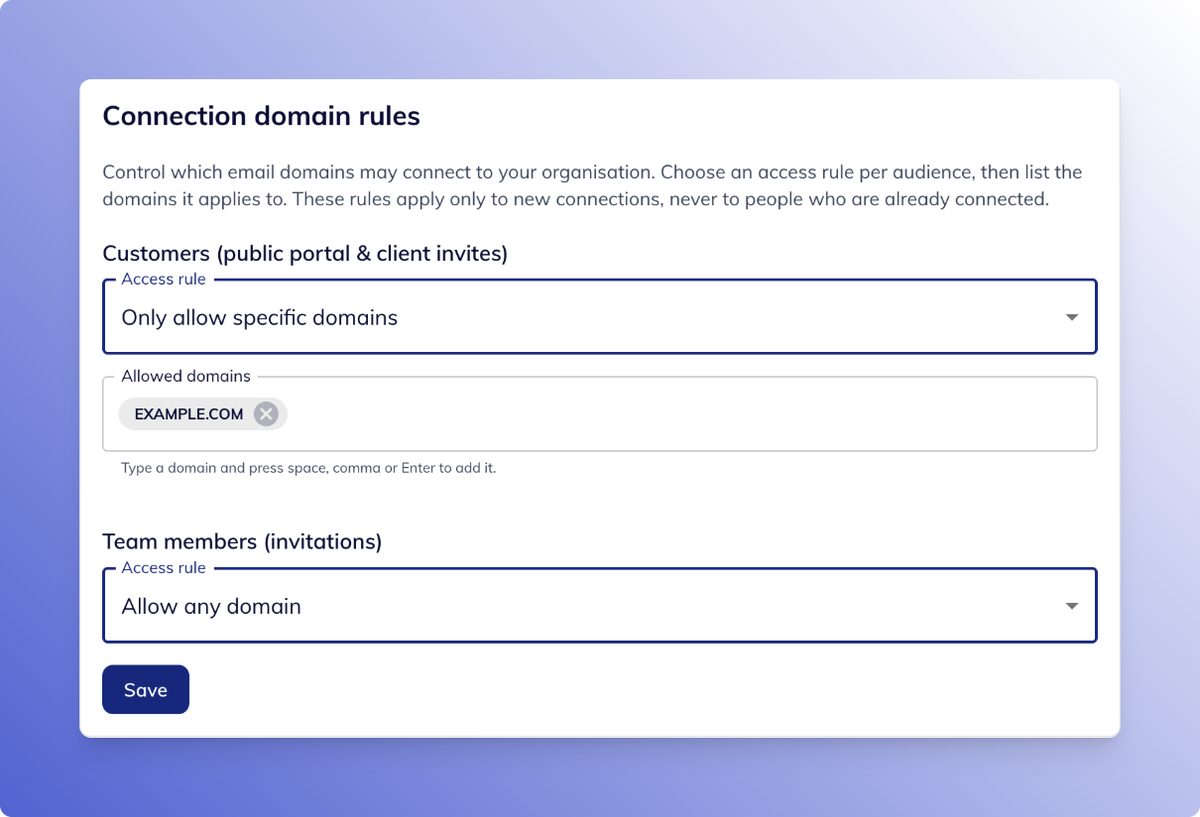This screenshot has height=817, width=1200.
Task: Click the "Connection domain rules" heading
Action: [x=261, y=116]
